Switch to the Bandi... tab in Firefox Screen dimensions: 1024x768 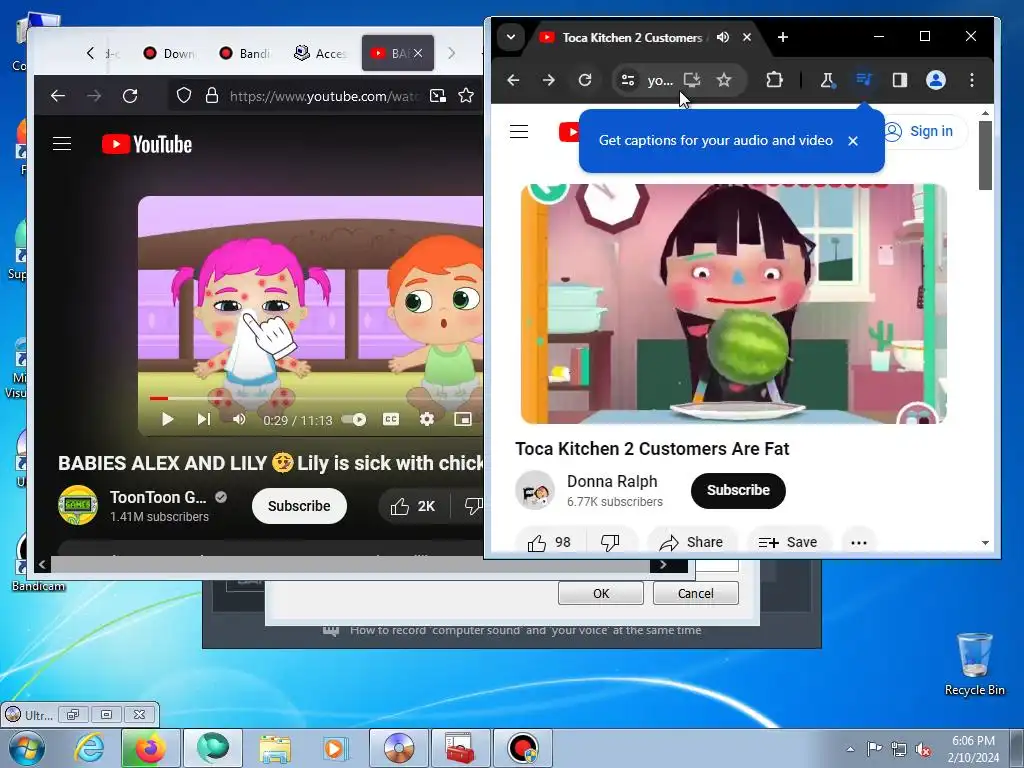(x=245, y=54)
